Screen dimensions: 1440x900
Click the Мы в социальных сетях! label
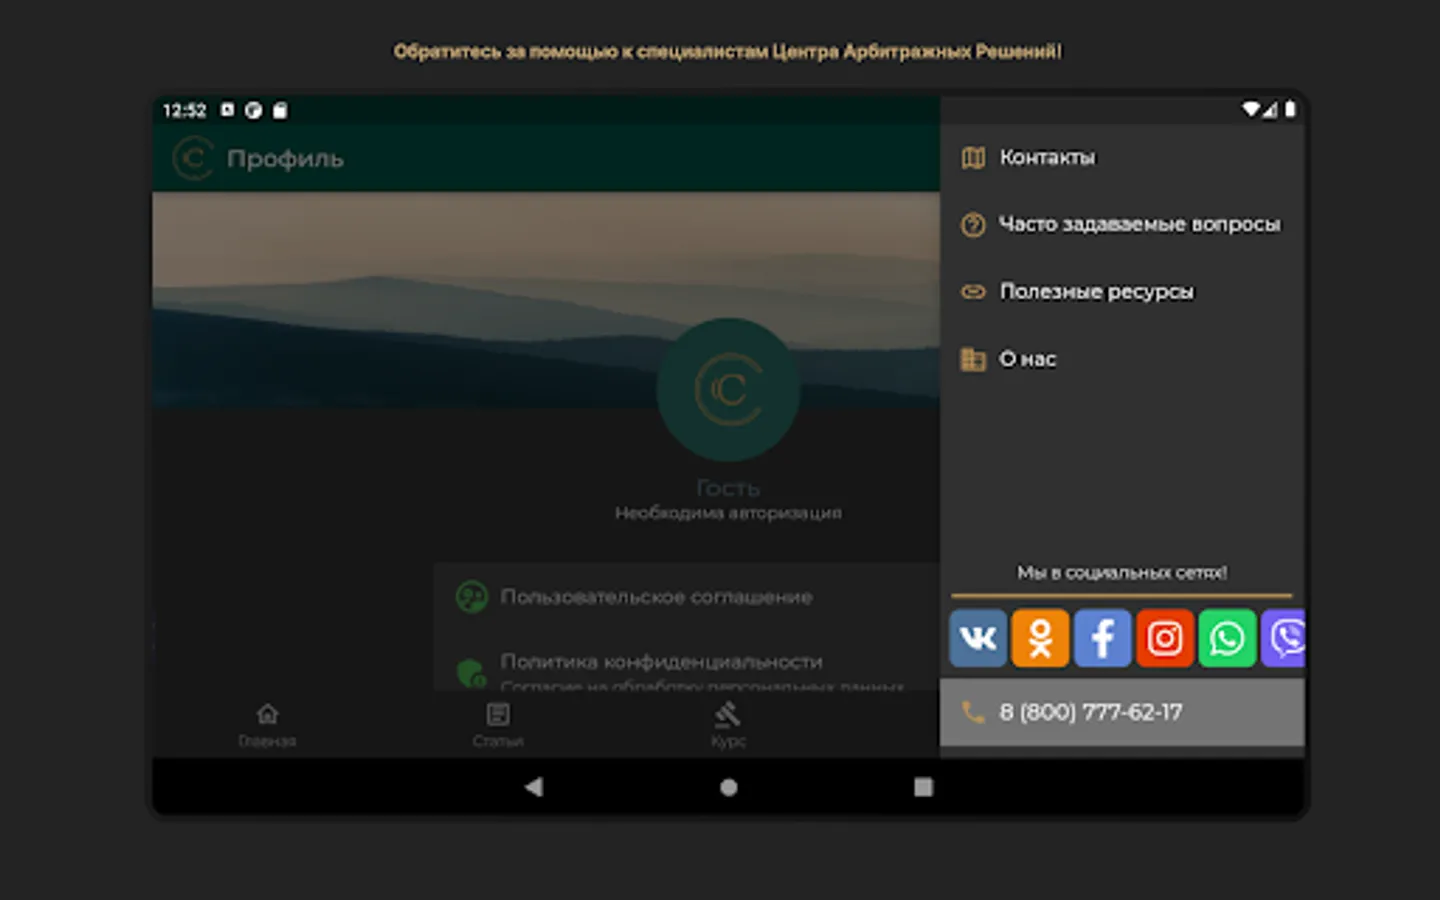pyautogui.click(x=1122, y=573)
